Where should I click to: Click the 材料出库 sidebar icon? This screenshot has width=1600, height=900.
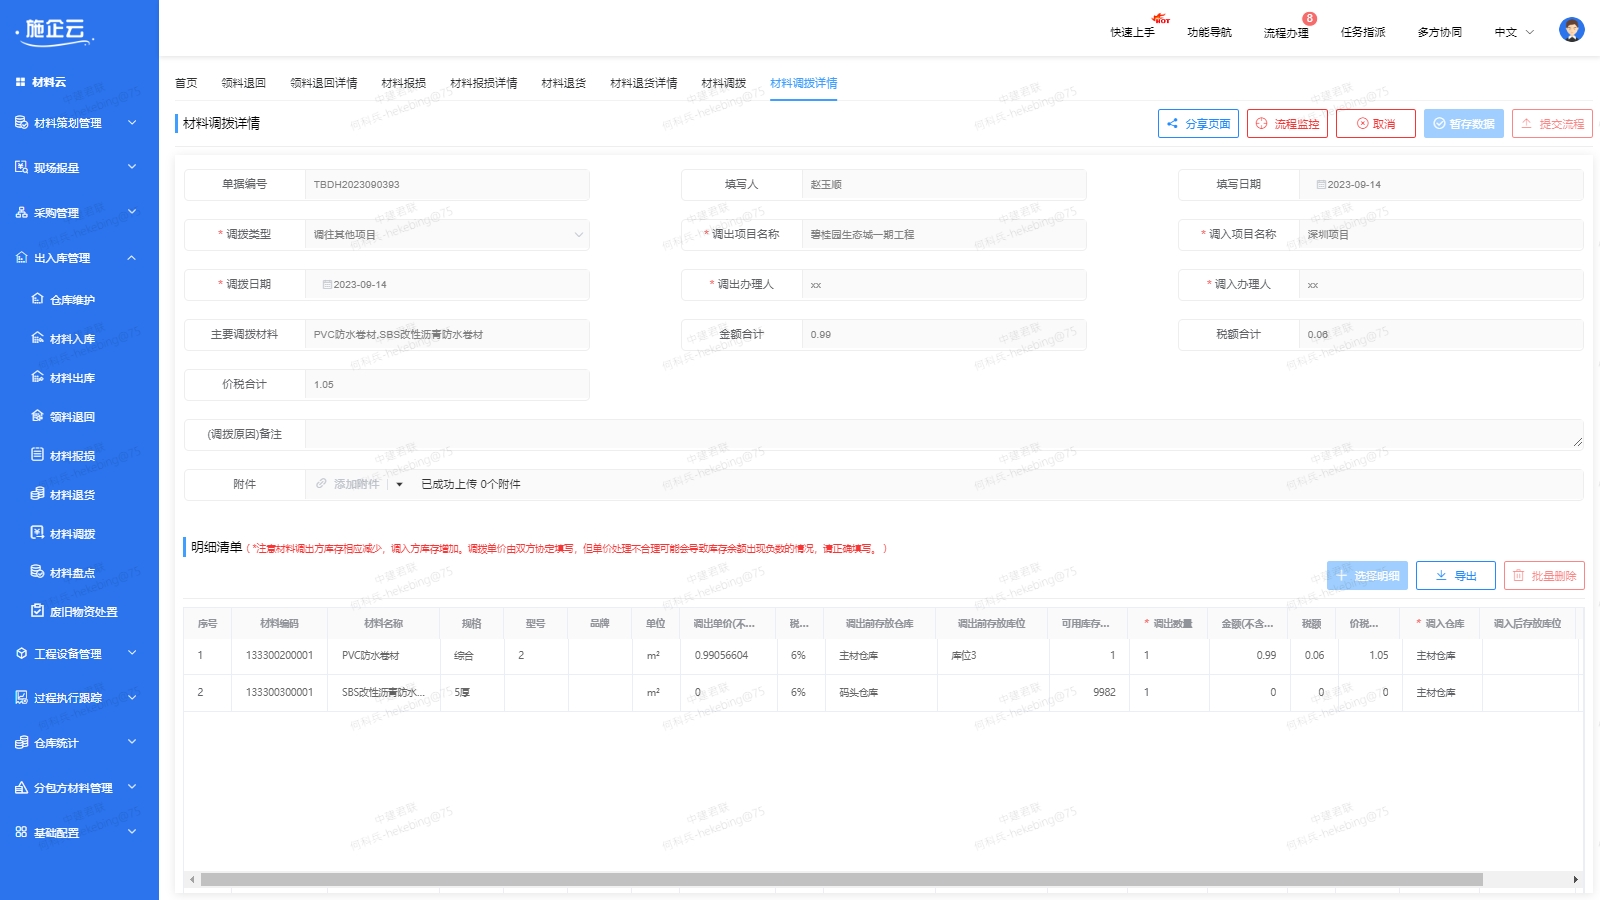[38, 377]
